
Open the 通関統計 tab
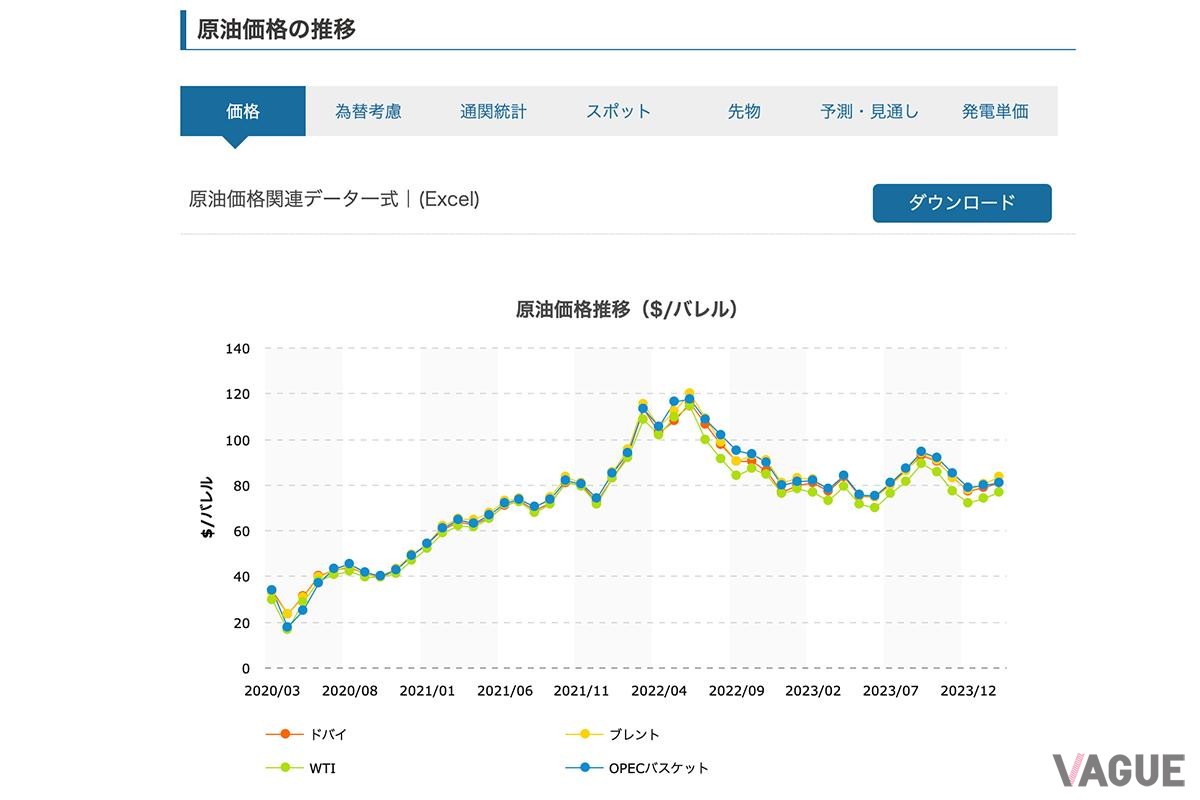point(494,111)
